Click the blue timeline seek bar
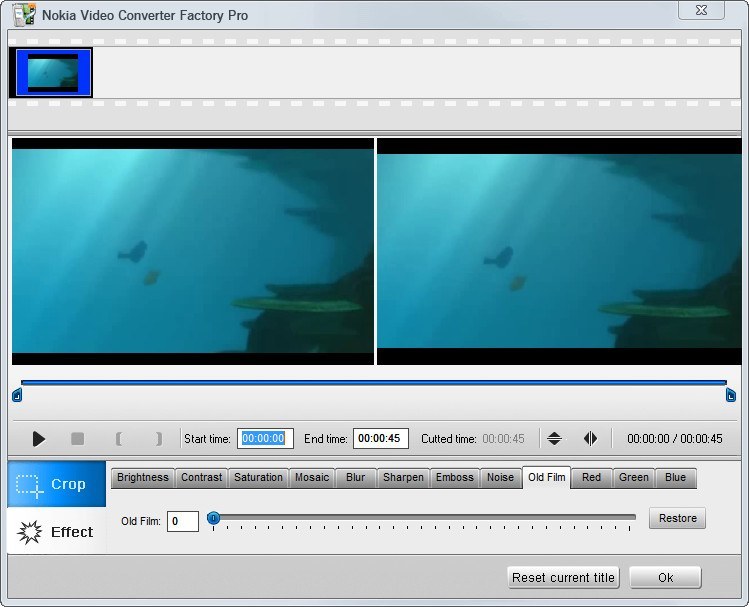Viewport: 749px width, 607px height. (374, 383)
